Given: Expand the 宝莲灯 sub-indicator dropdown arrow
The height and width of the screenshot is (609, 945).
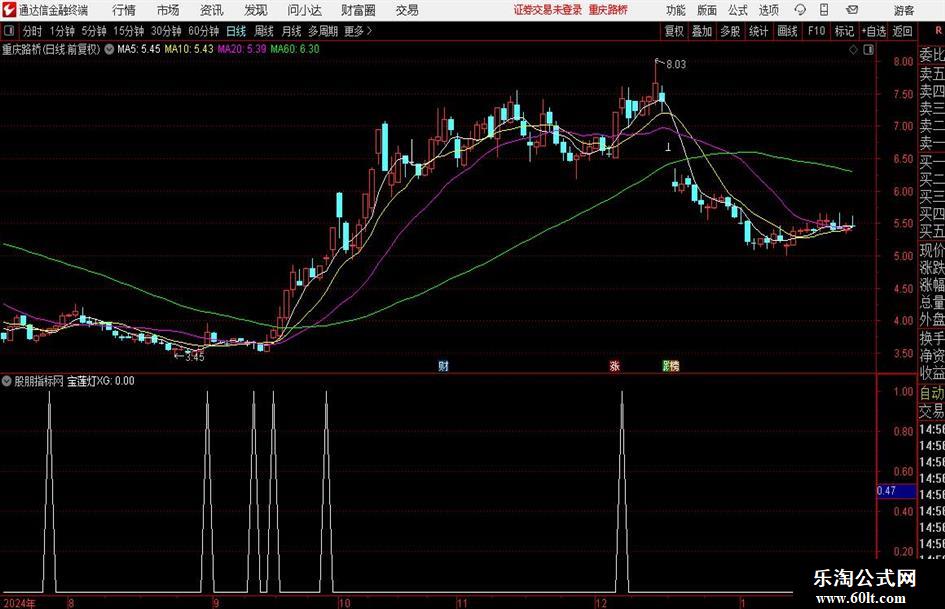Looking at the screenshot, I should point(7,381).
